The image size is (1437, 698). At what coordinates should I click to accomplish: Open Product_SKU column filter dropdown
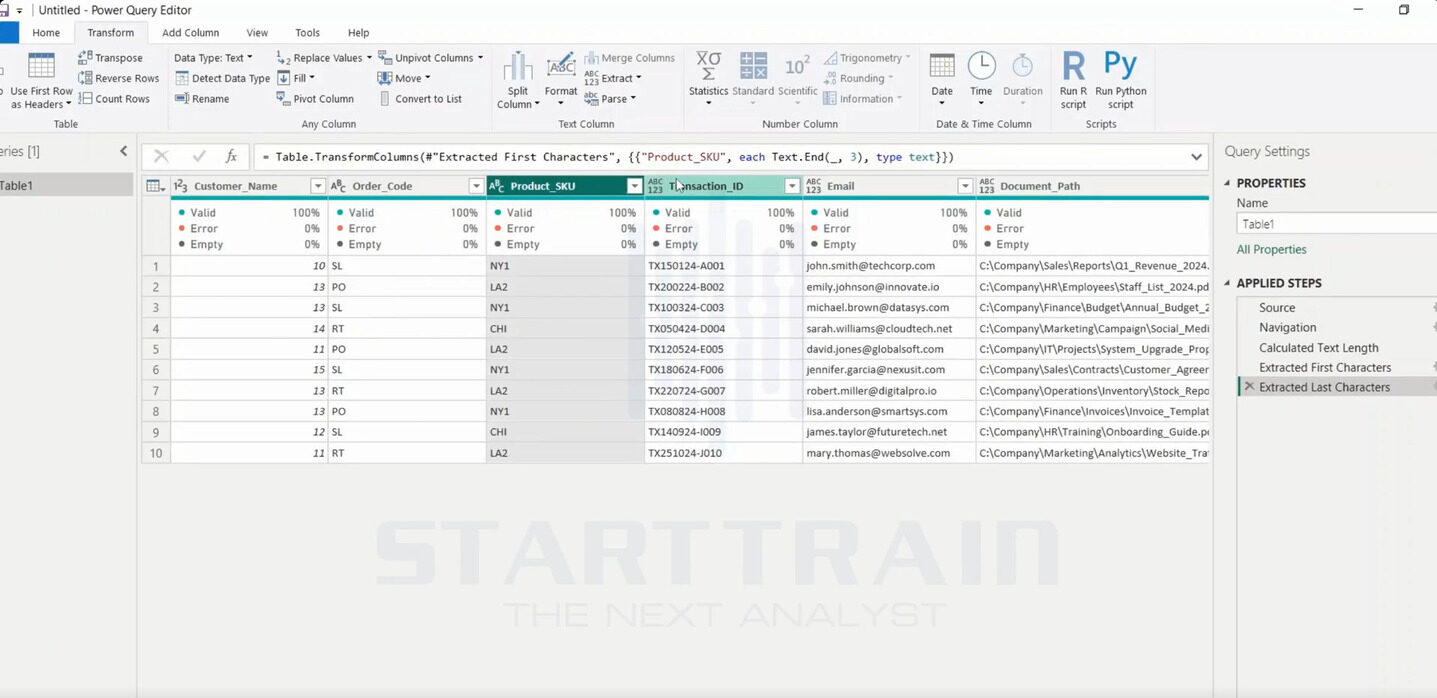point(634,186)
